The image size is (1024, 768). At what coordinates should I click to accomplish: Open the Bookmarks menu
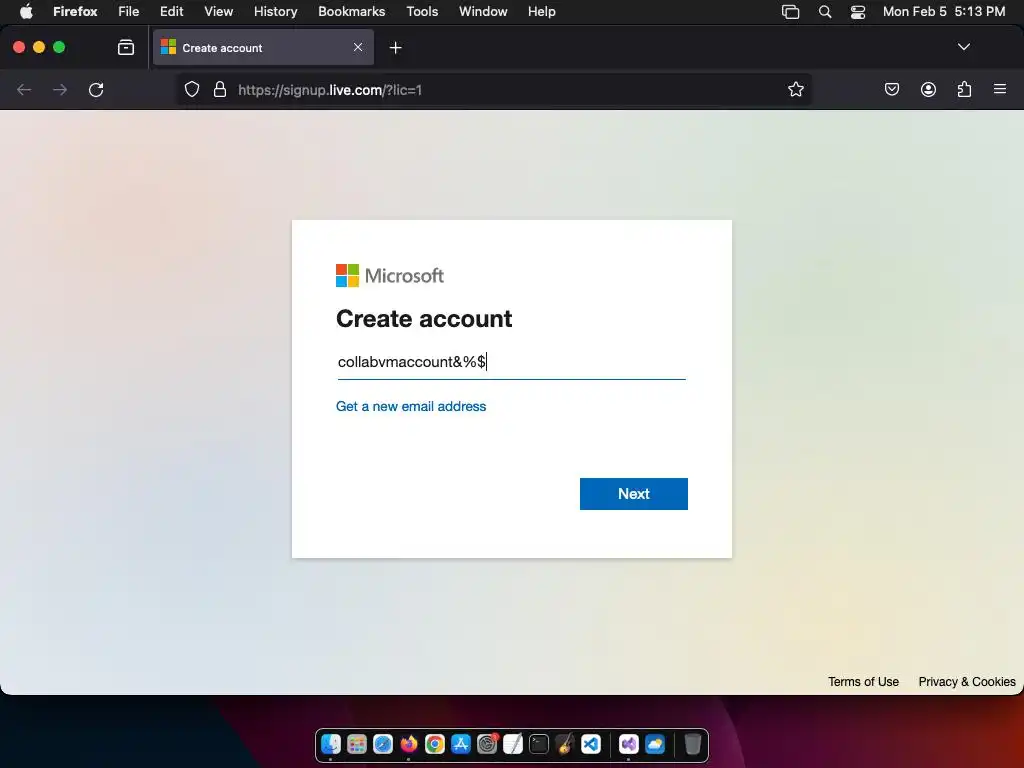point(351,11)
